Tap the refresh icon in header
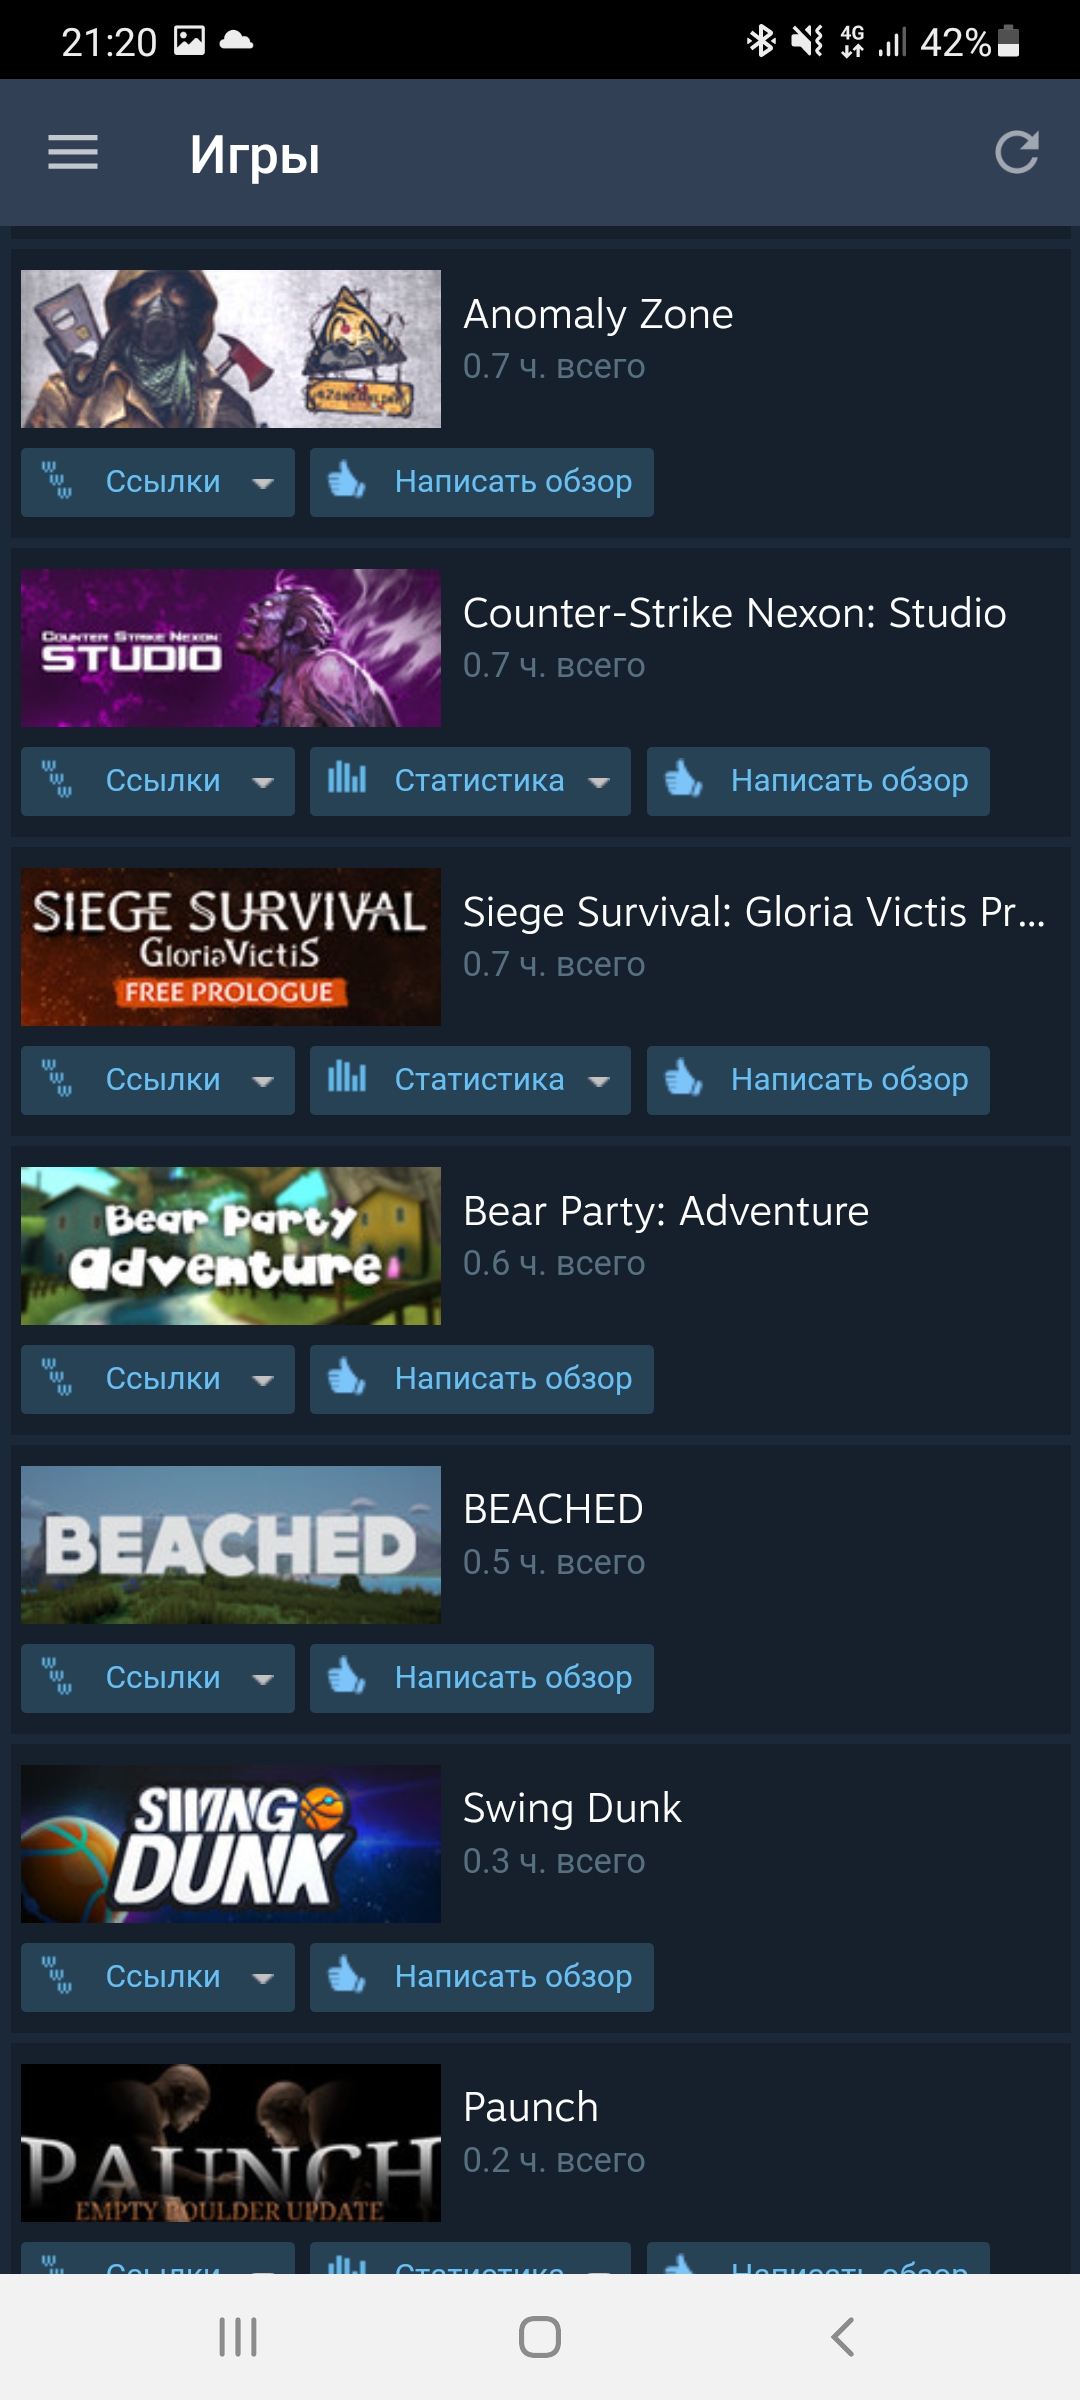Screen dimensions: 1080x2400 click(1017, 152)
